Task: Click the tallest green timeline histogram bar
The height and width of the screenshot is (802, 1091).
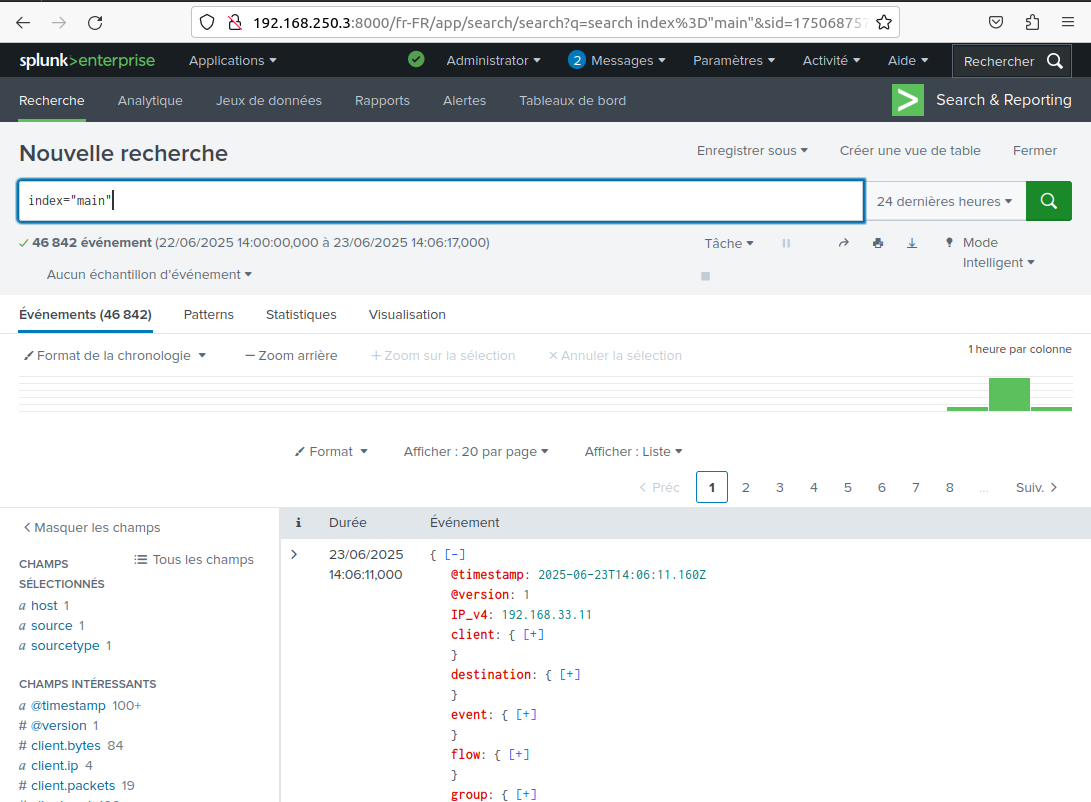Action: click(x=1009, y=394)
